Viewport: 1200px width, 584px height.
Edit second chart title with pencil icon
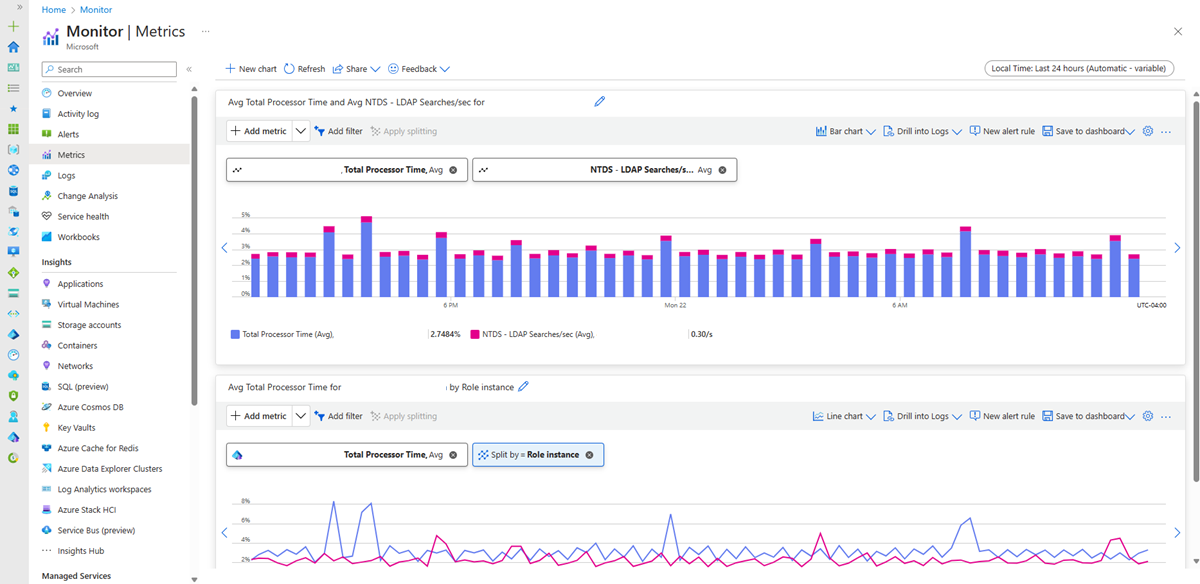pos(523,386)
